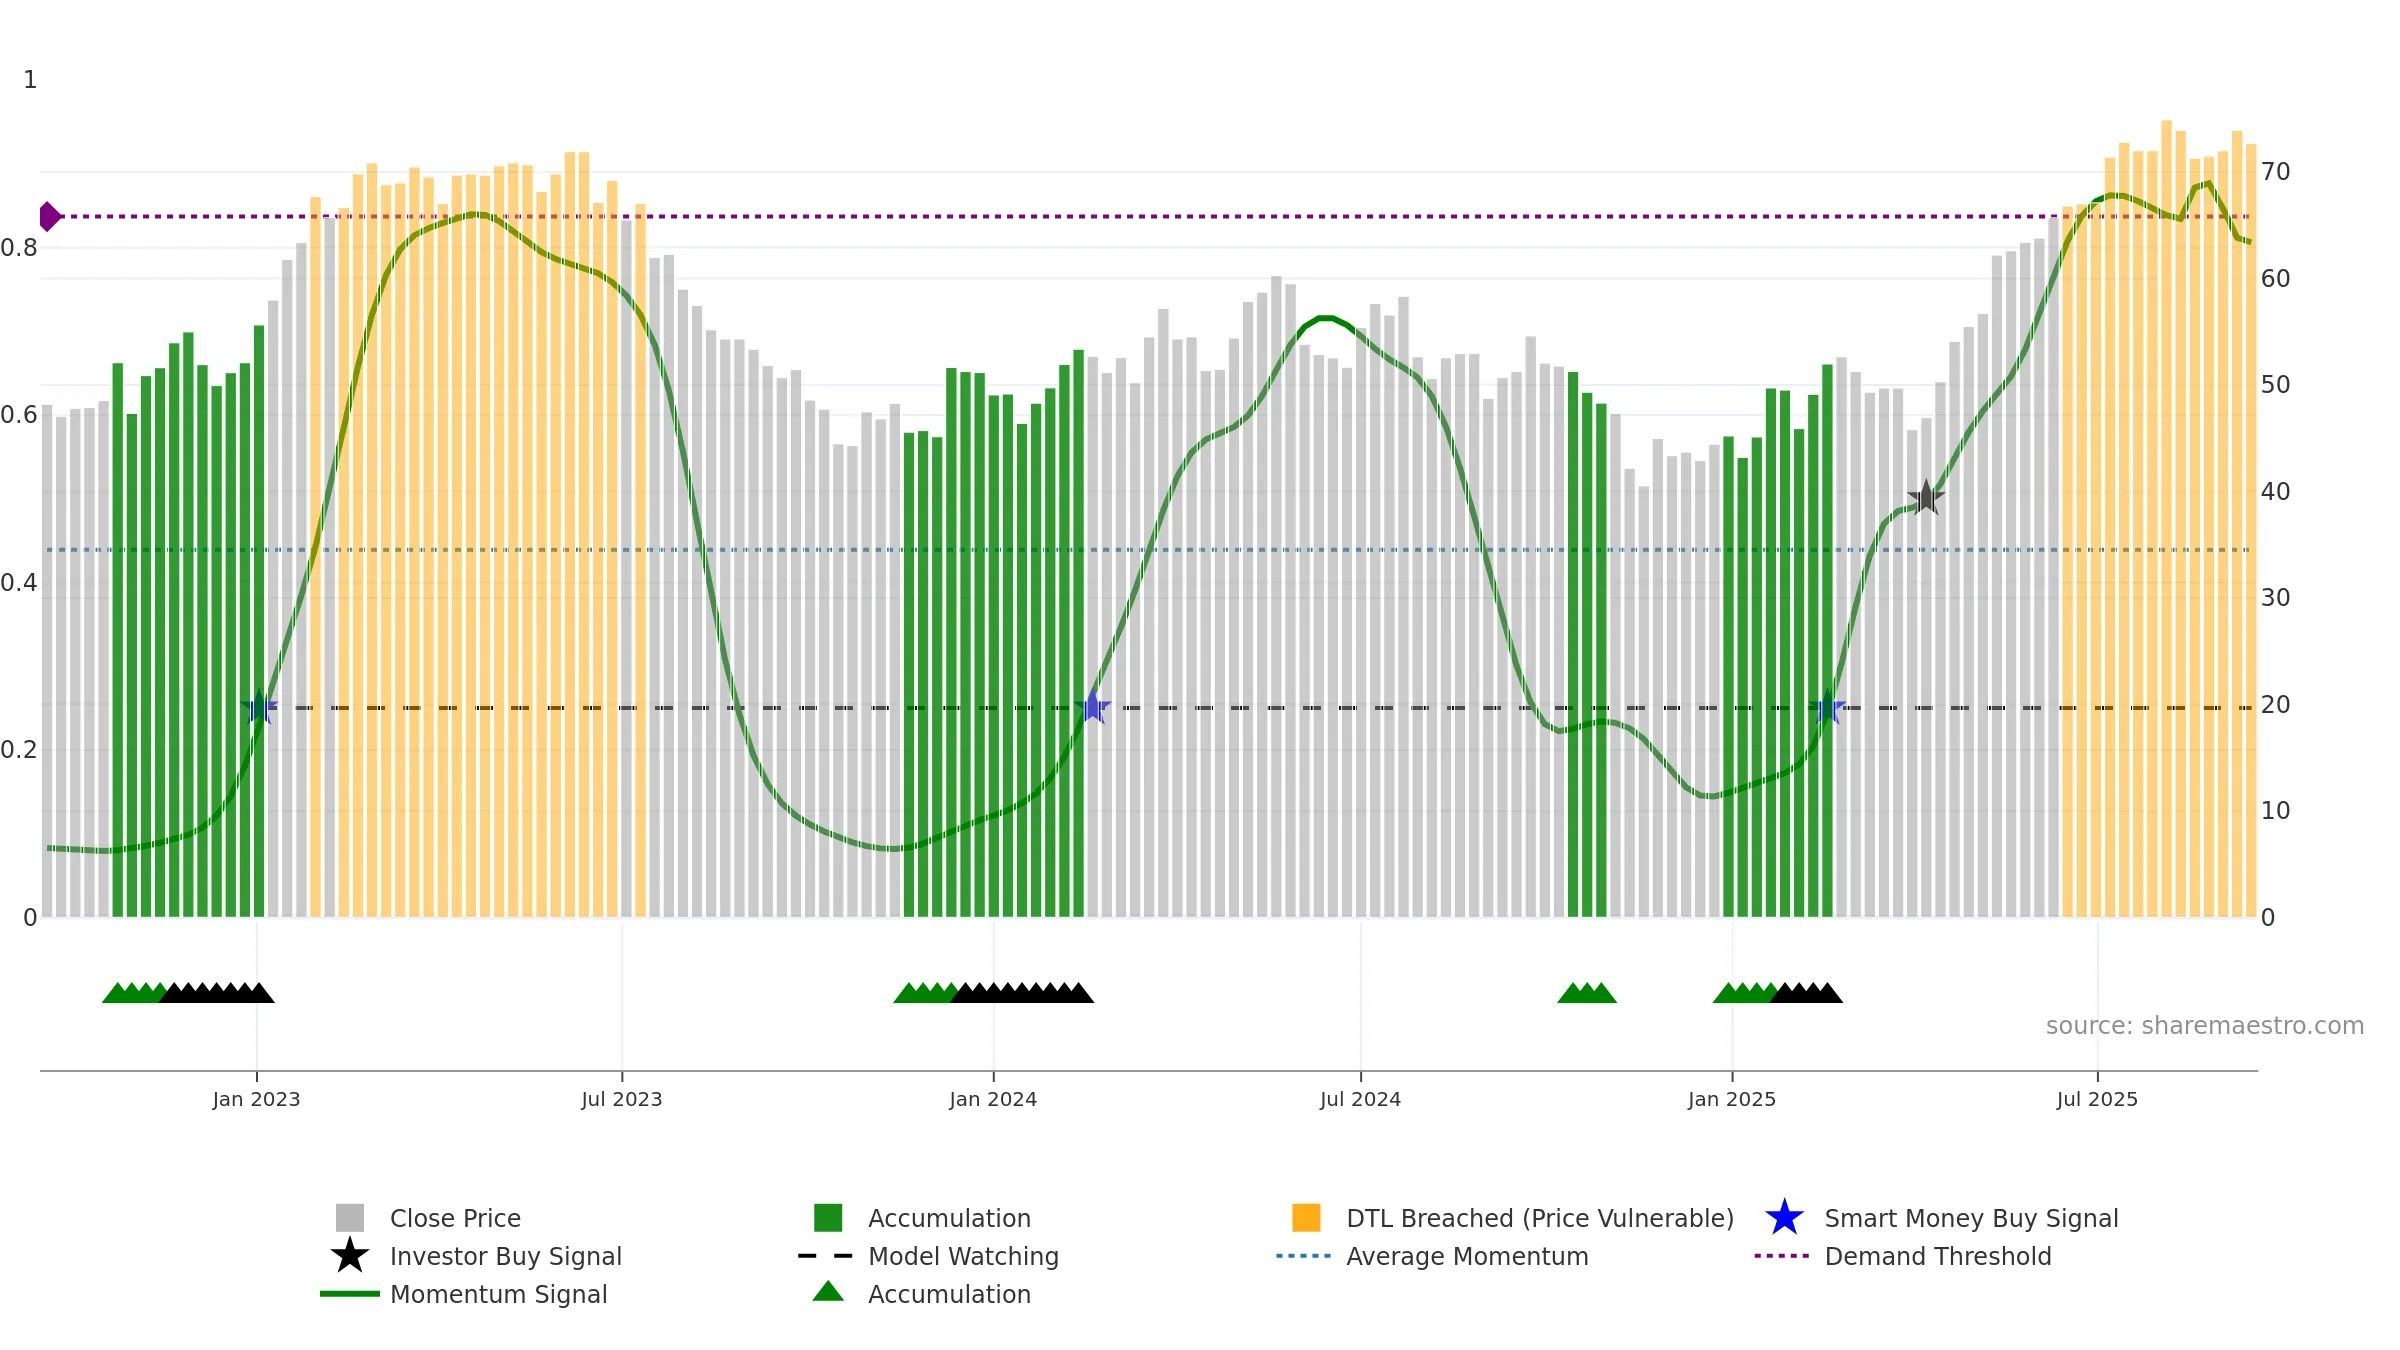Click the green Accumulation square legend swatch
This screenshot has width=2400, height=1350.
(828, 1218)
